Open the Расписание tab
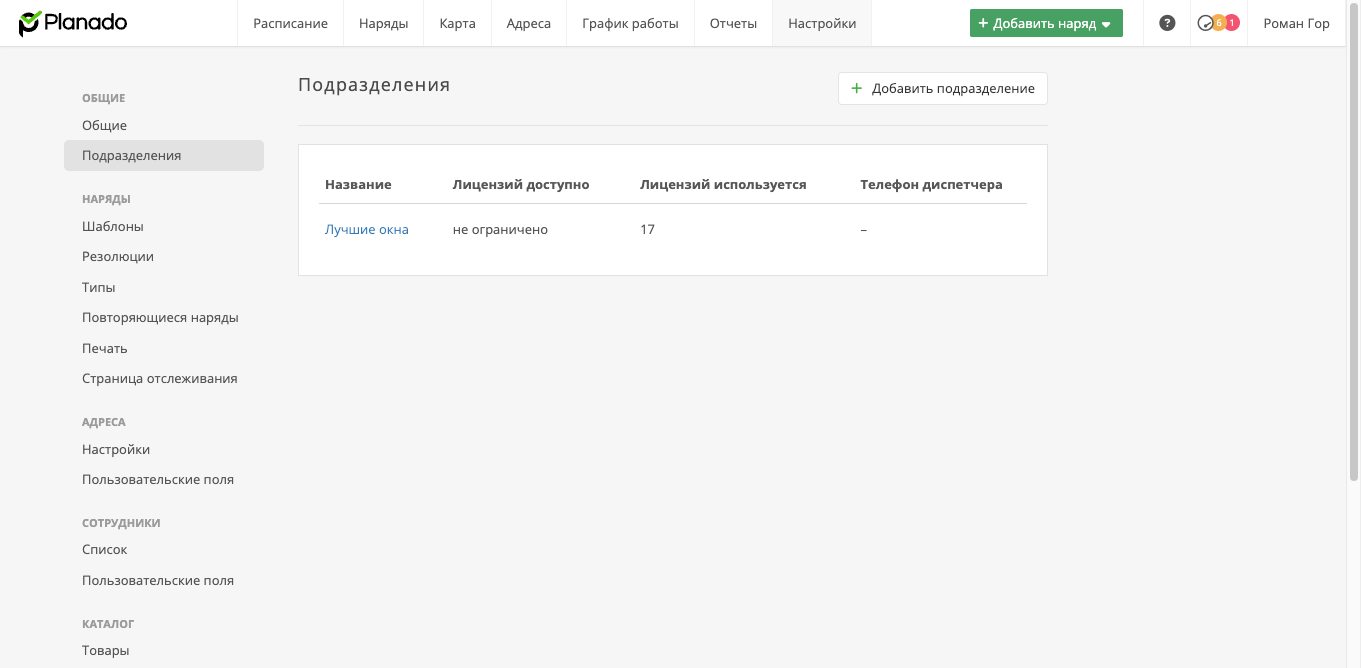 coord(290,23)
